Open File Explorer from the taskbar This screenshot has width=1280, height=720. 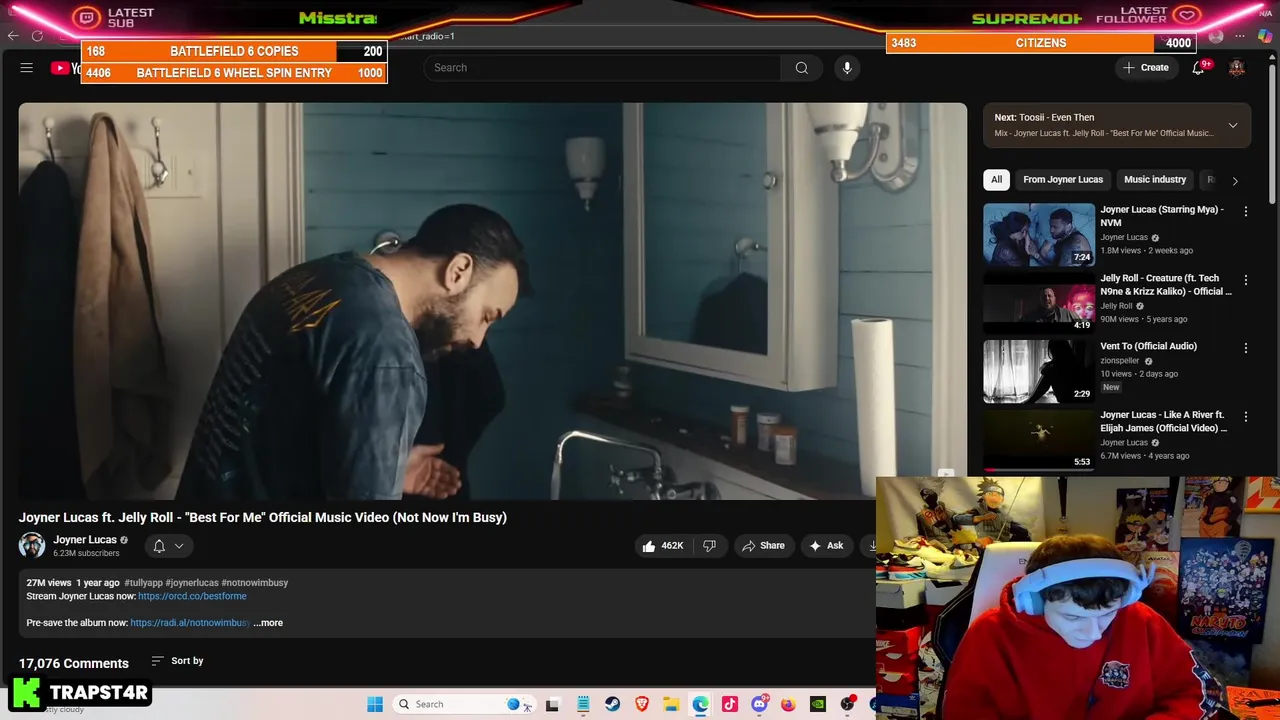pos(671,704)
